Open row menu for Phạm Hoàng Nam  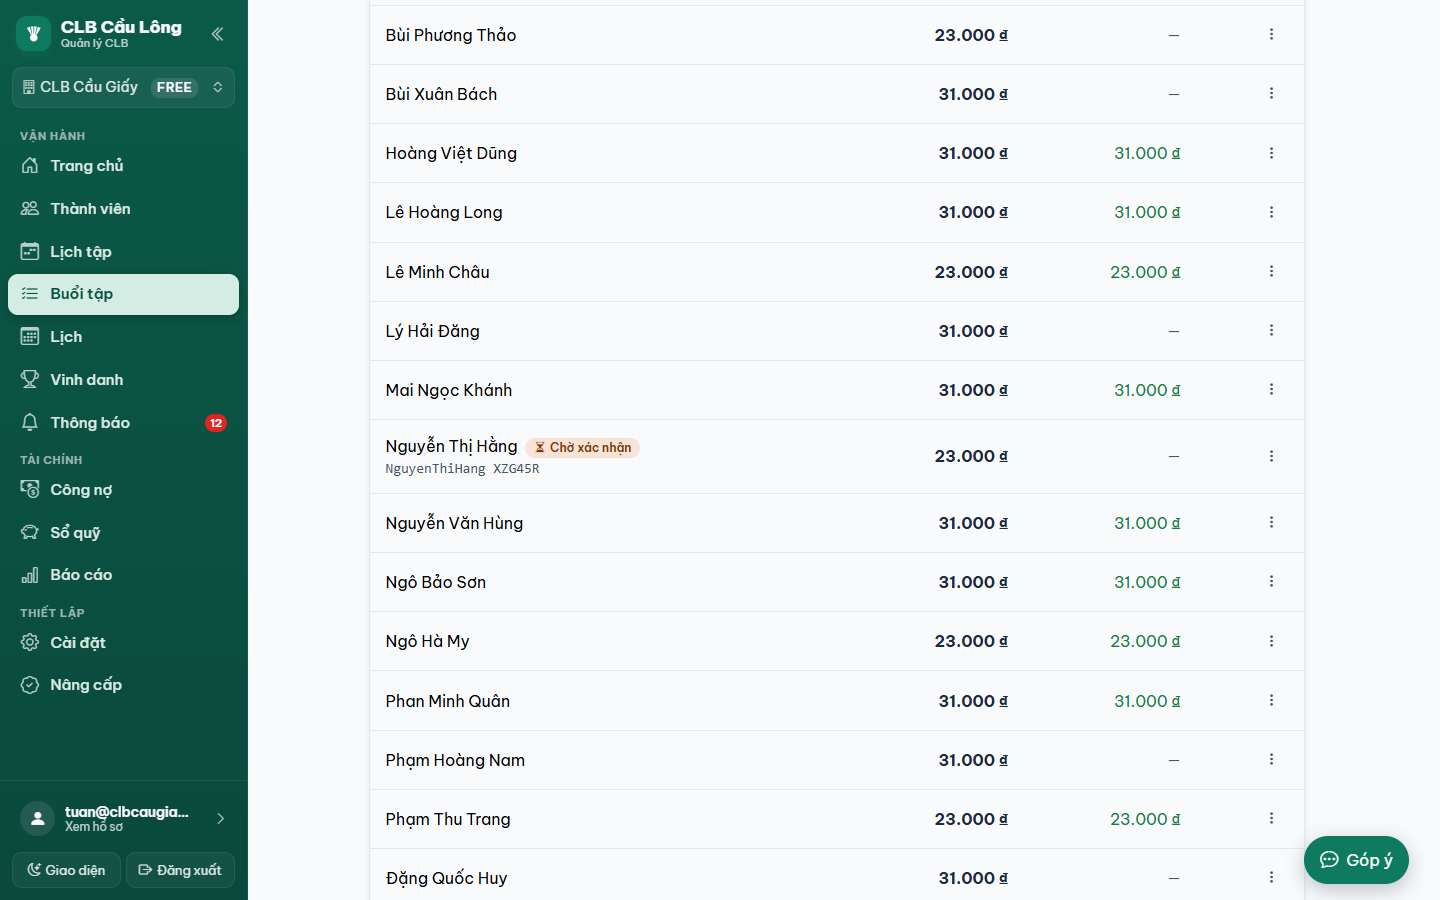pos(1271,760)
